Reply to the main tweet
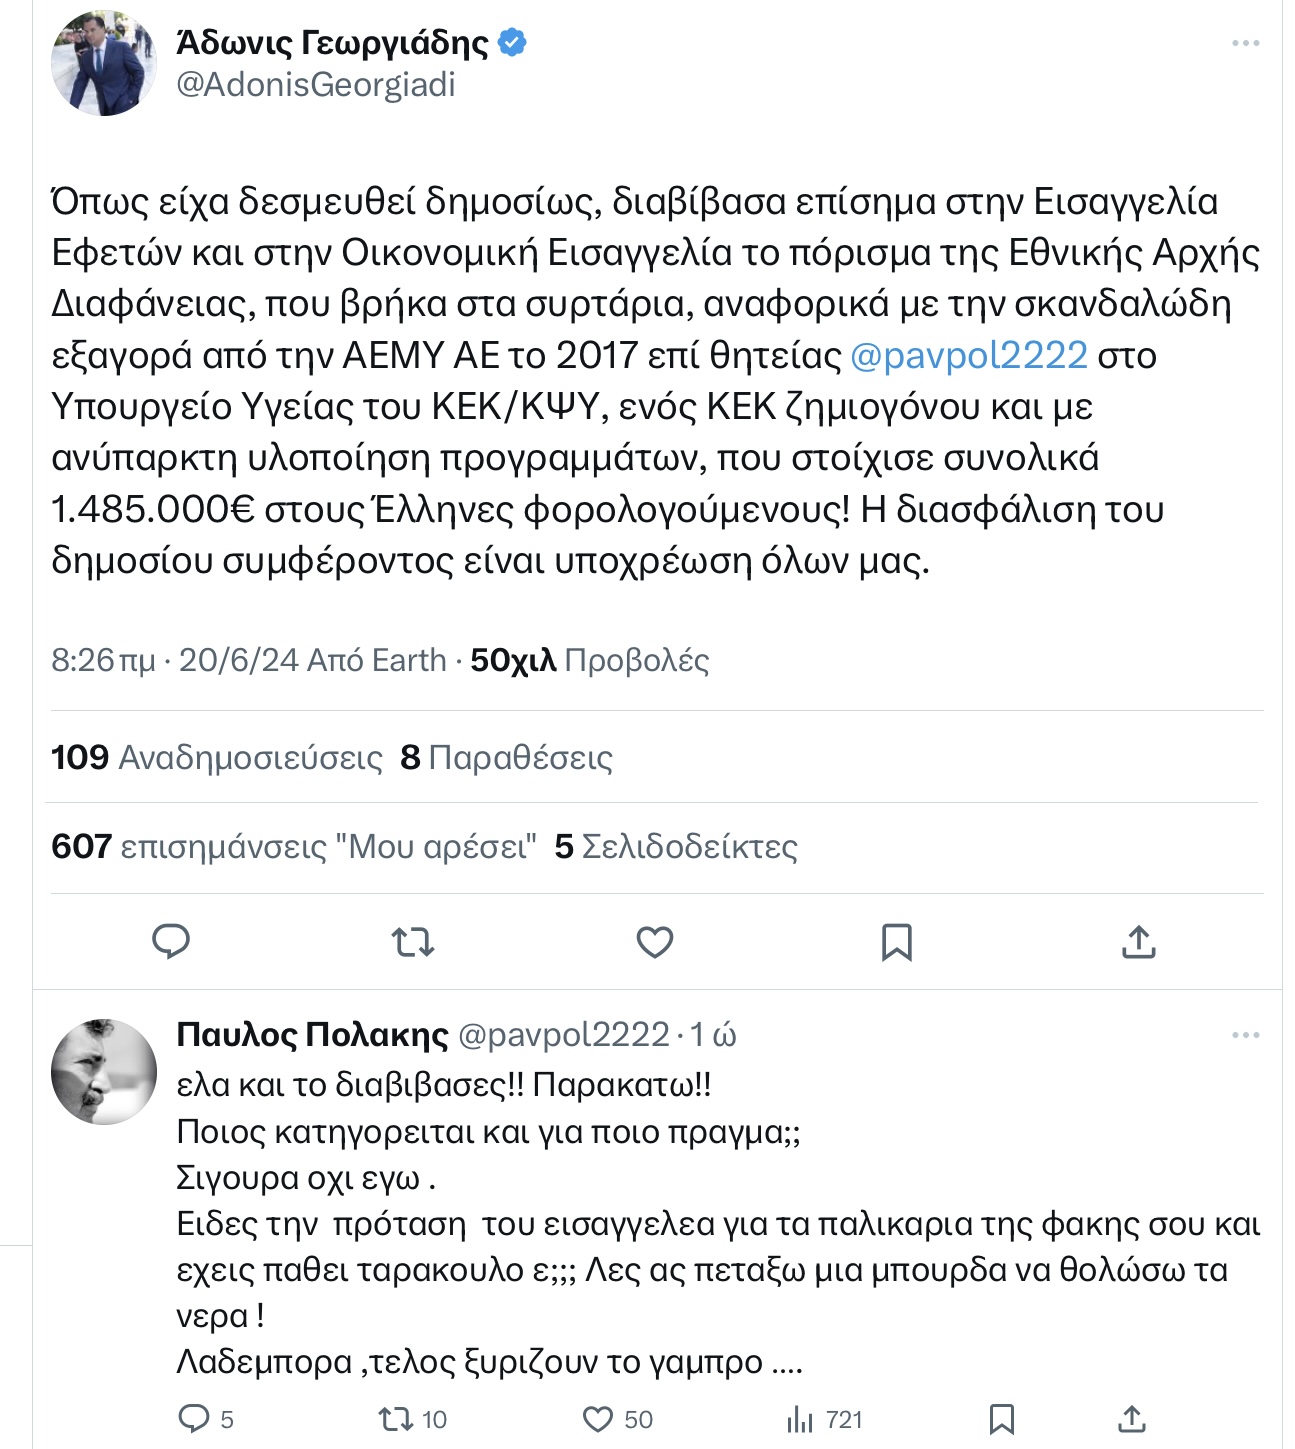The image size is (1295, 1449). (x=171, y=941)
